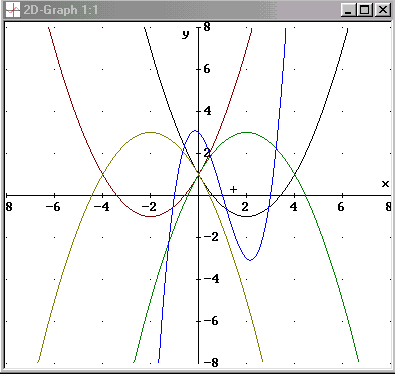Screen dimensions: 395x374
Task: Click the 2D-Graph window system icon
Action: (x=12, y=10)
